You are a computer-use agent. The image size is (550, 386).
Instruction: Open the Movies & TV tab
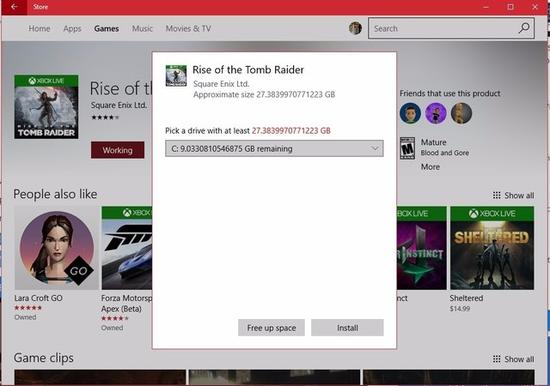(x=188, y=28)
